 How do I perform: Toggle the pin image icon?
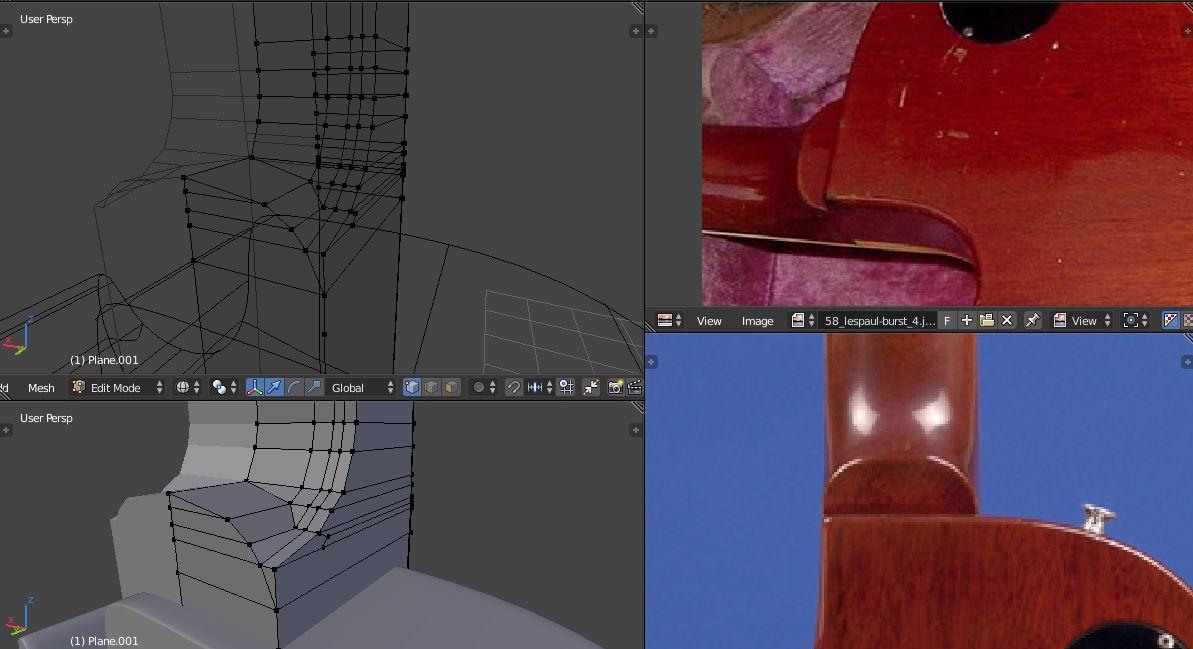coord(1032,320)
